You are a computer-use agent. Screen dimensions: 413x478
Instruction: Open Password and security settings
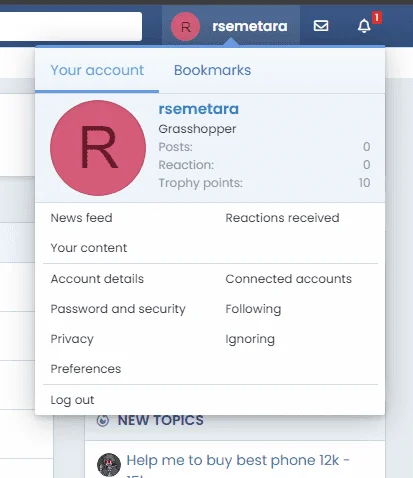click(x=118, y=309)
